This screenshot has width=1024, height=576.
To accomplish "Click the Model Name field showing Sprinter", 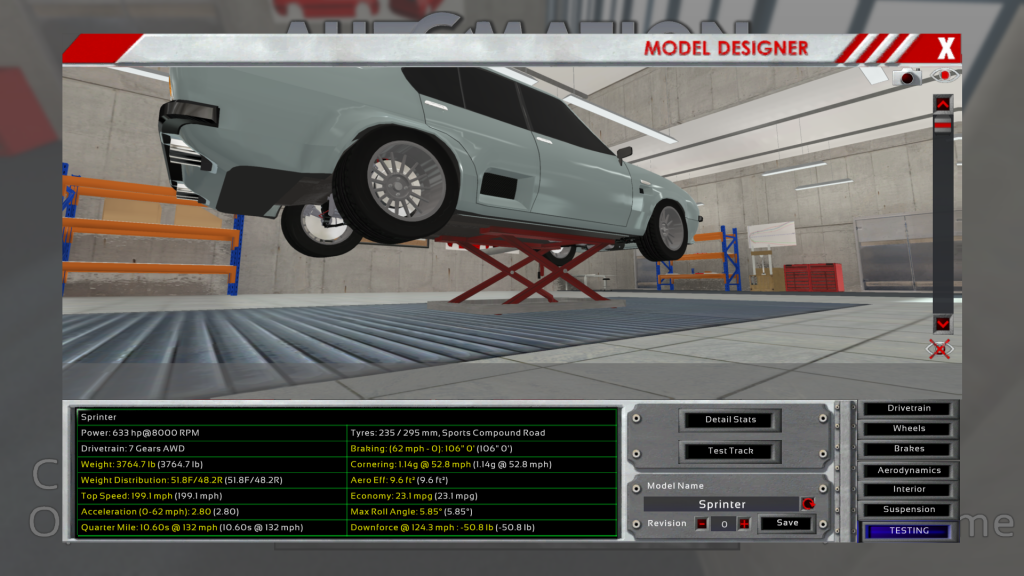I will coord(720,504).
